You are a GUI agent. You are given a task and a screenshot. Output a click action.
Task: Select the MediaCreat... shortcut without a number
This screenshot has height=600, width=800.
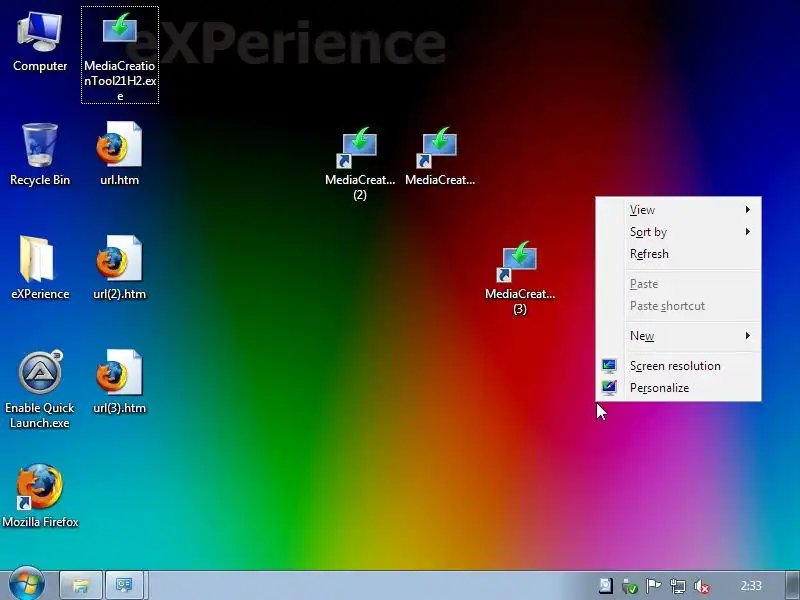(440, 157)
